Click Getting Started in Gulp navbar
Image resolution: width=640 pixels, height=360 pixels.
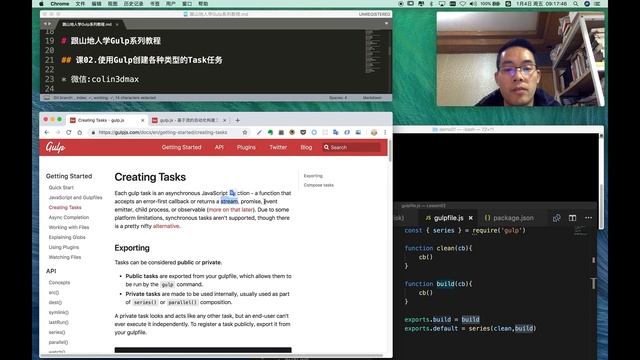181,147
